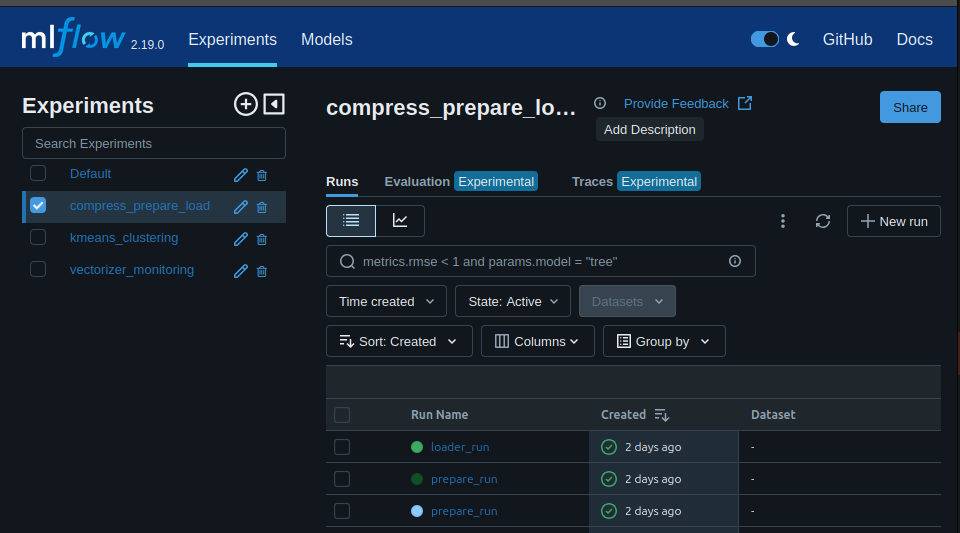Toggle the dark mode switch

pyautogui.click(x=765, y=39)
